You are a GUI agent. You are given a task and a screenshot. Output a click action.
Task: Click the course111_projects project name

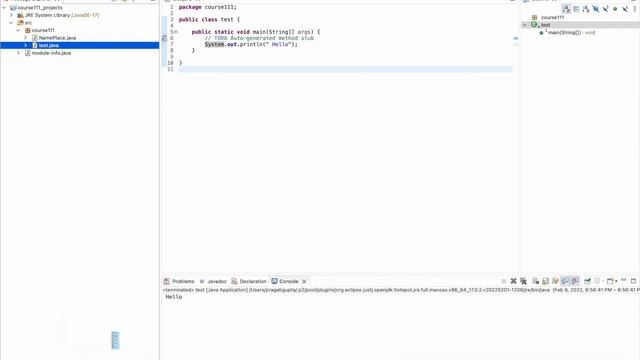(40, 8)
